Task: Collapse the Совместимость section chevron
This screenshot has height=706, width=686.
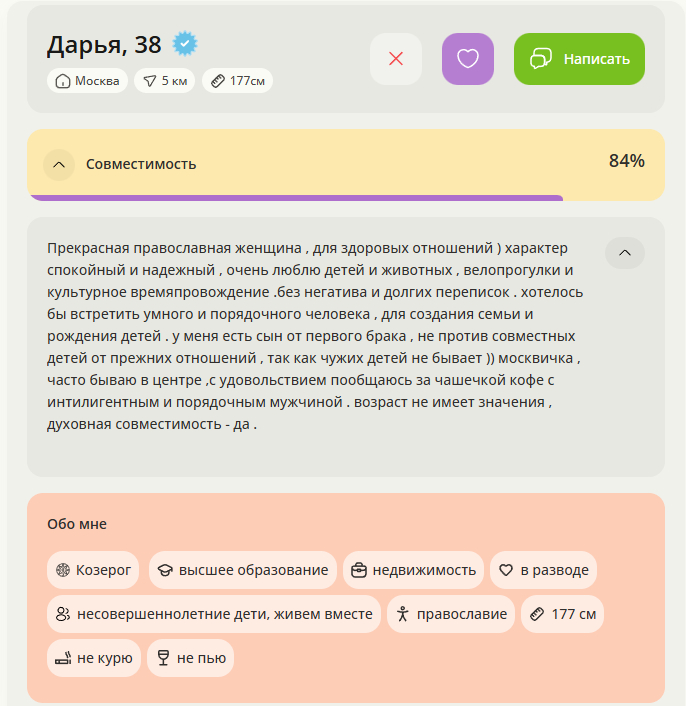Action: coord(59,165)
